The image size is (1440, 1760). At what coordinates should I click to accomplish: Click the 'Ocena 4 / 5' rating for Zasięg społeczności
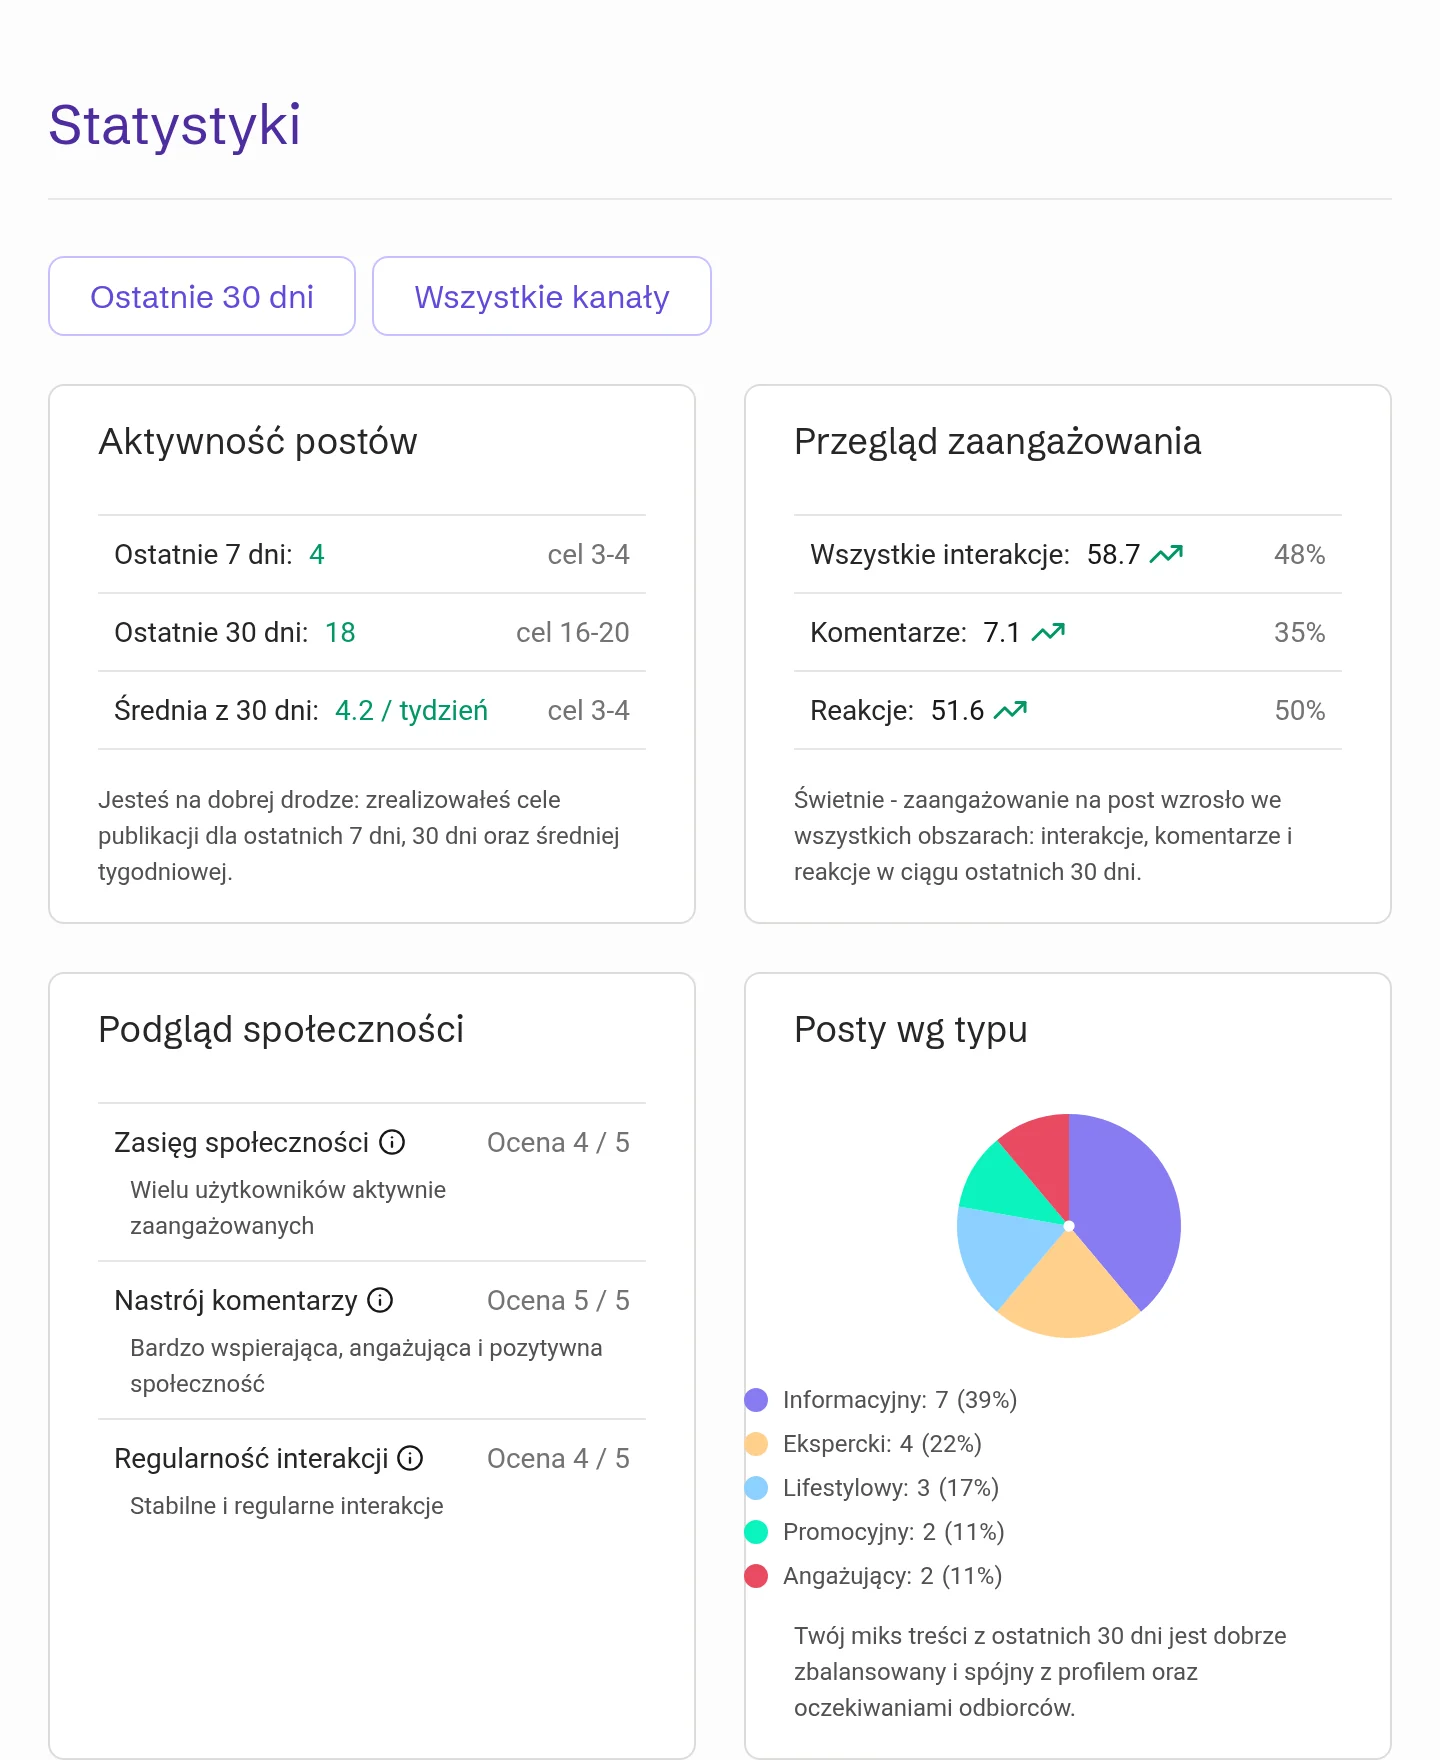[x=558, y=1142]
